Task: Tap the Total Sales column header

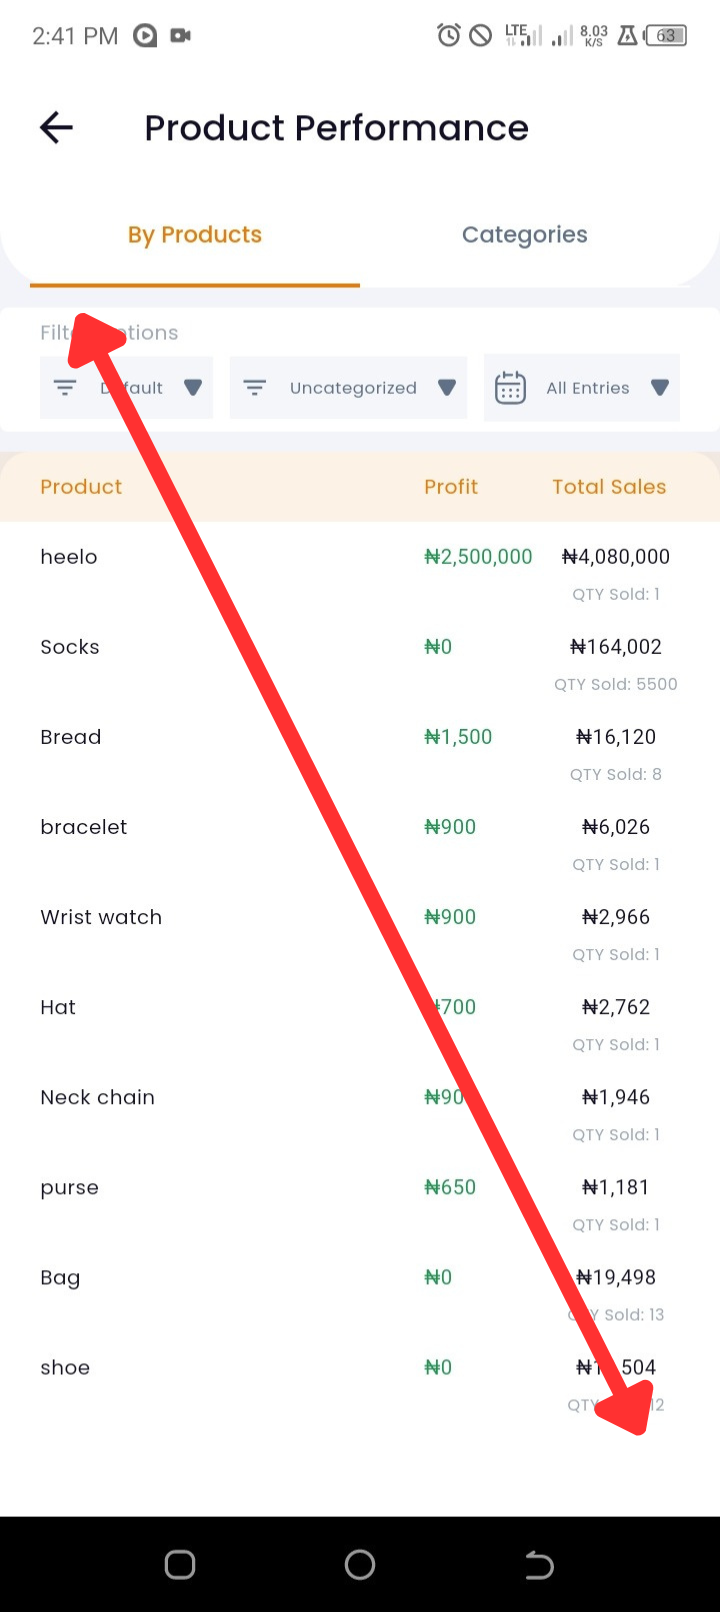Action: click(609, 487)
